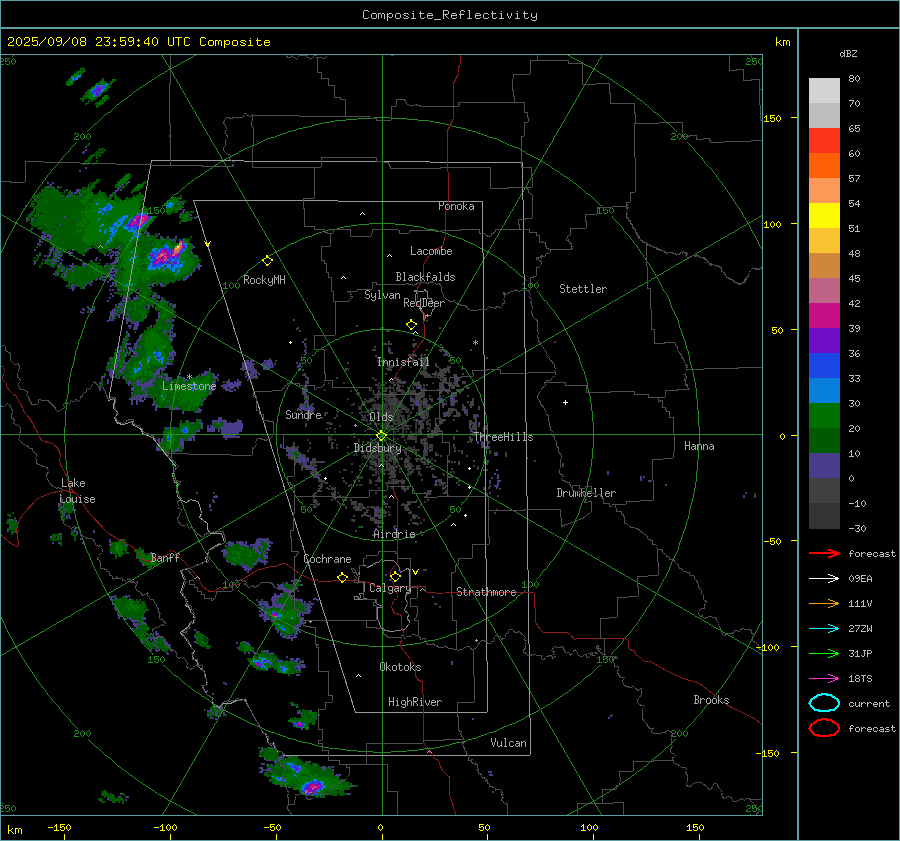Select the orange 111V arrow icon
This screenshot has width=900, height=841.
tap(824, 603)
